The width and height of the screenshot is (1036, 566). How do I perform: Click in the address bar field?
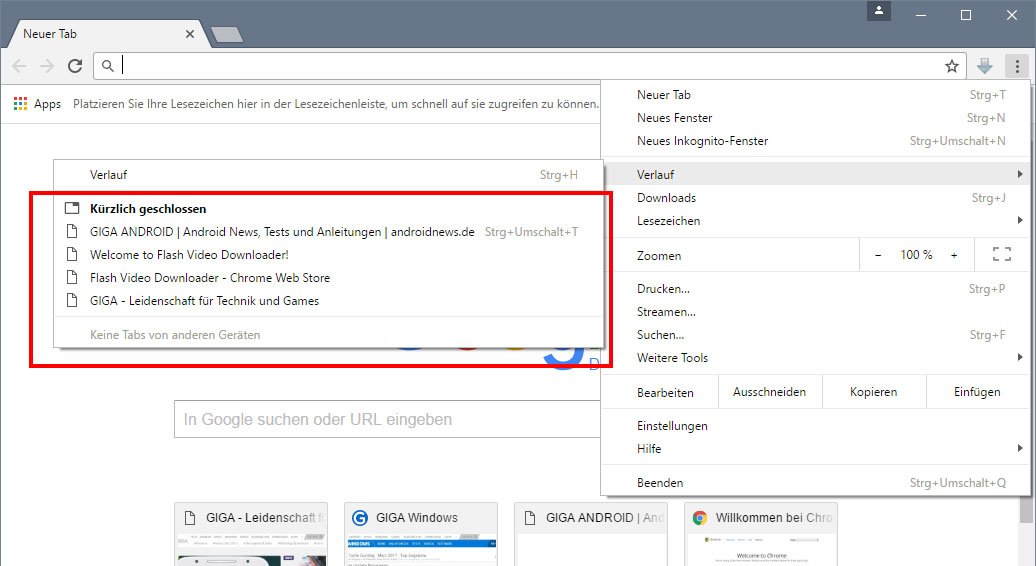[529, 66]
